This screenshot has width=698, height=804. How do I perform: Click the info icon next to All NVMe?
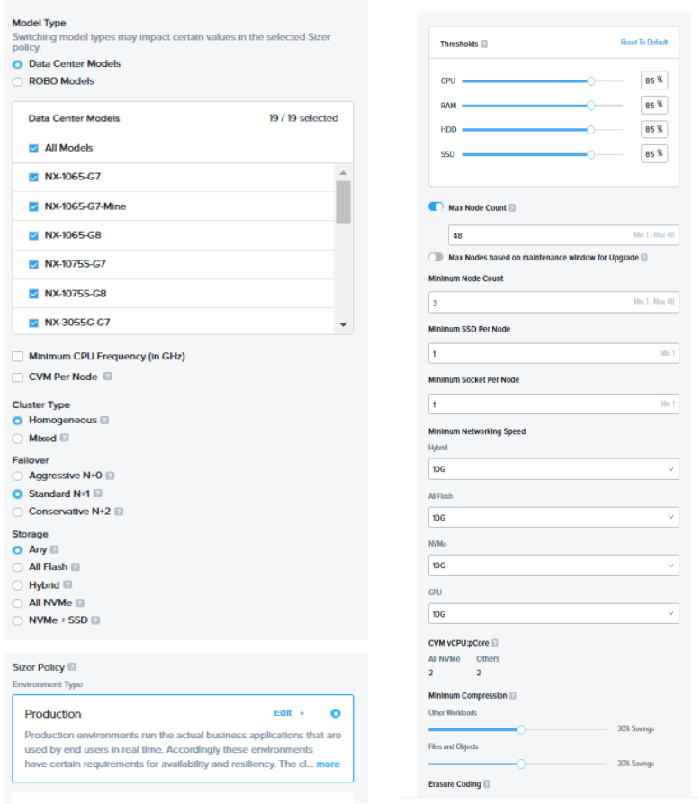pos(80,603)
